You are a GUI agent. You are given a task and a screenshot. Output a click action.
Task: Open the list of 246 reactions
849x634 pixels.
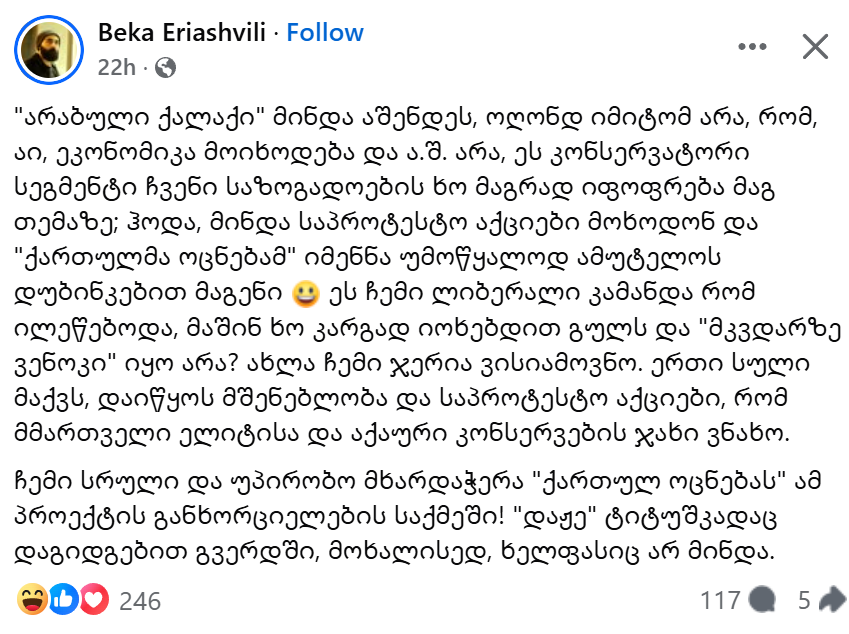[140, 601]
